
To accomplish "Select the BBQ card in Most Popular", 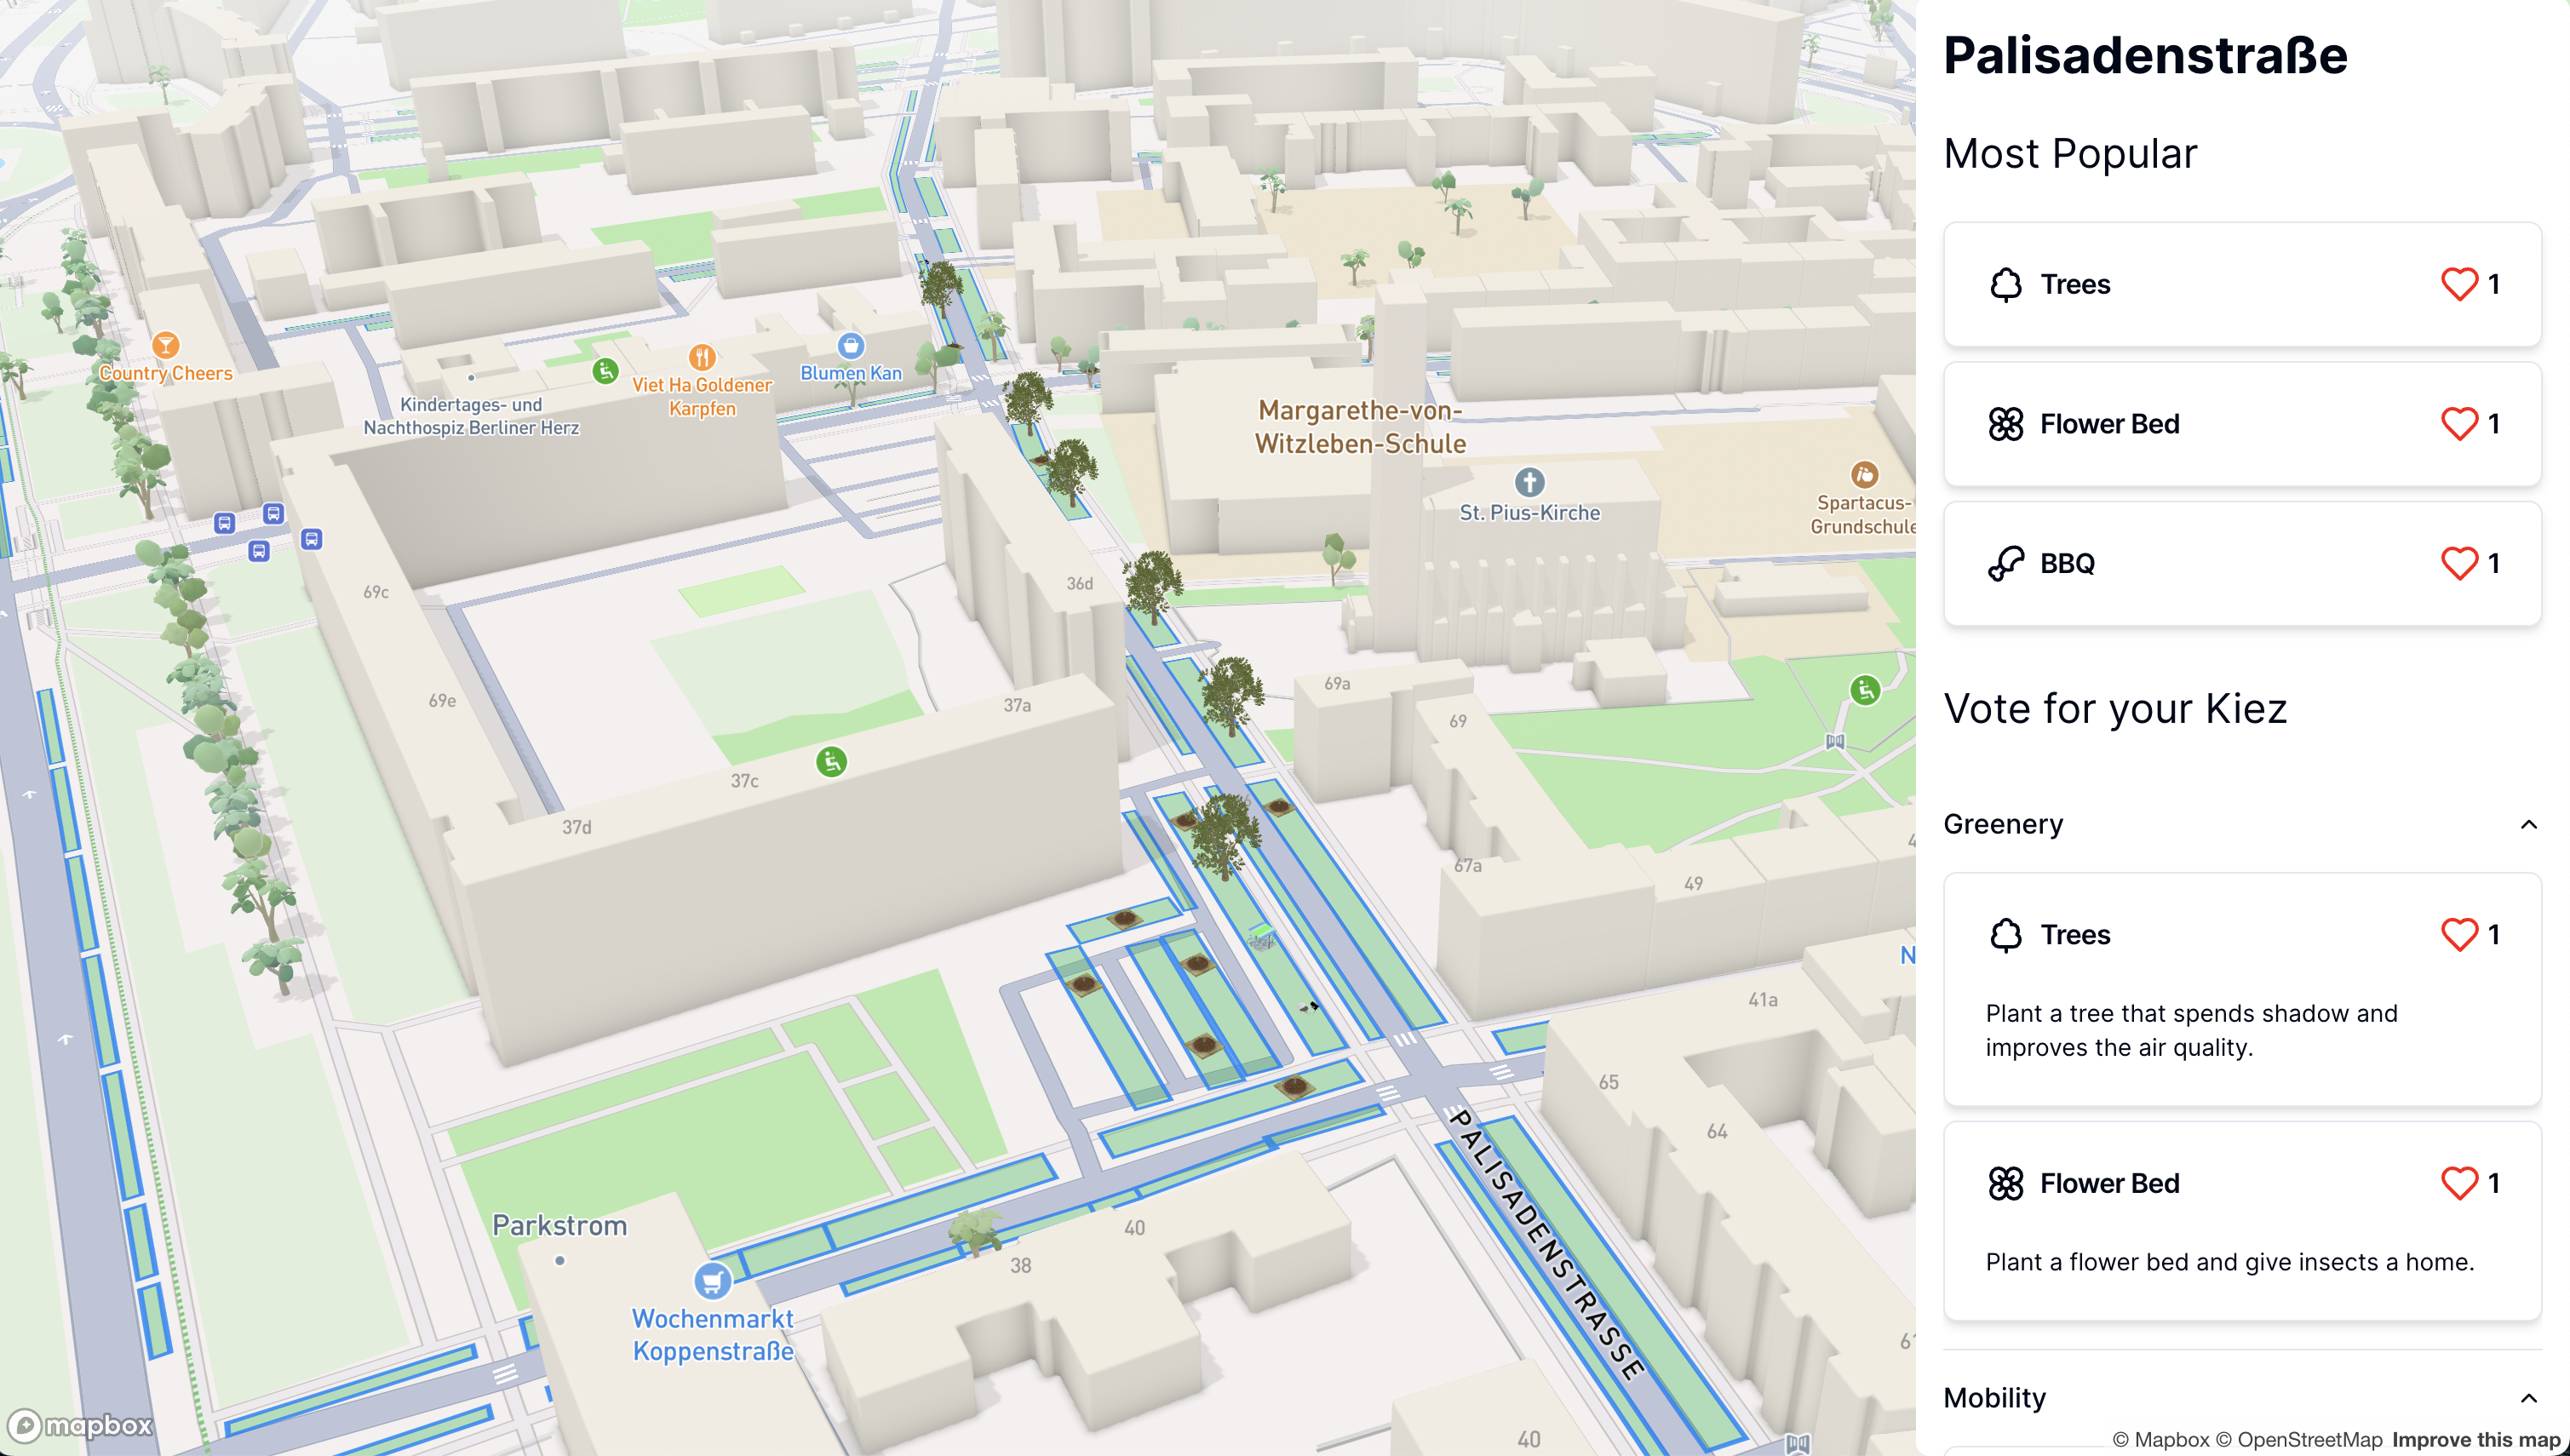I will pyautogui.click(x=2200, y=564).
